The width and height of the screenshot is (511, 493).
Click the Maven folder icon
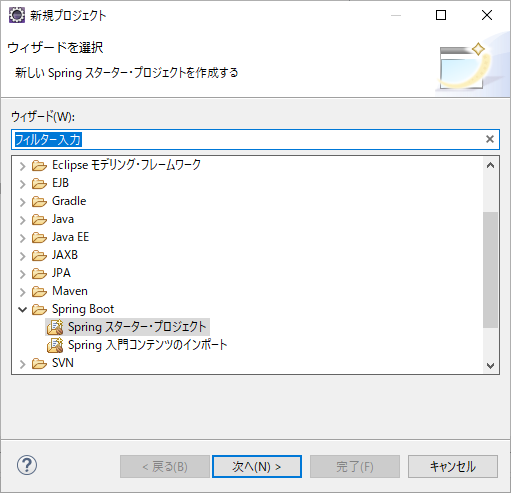39,291
